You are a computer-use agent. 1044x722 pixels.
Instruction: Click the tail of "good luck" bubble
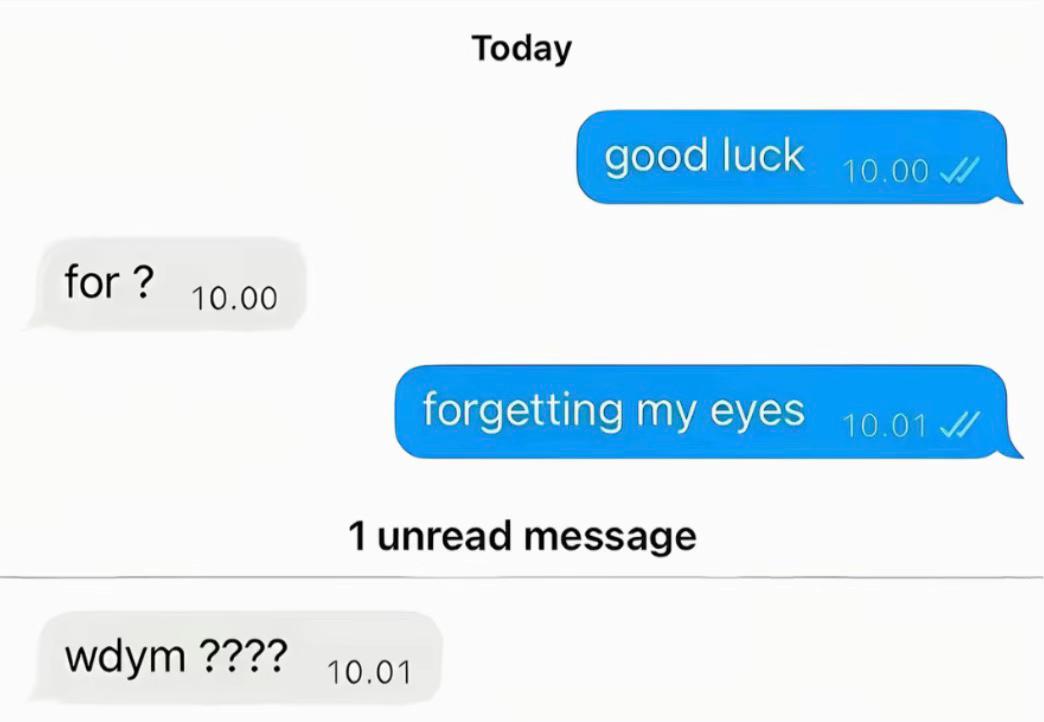(1011, 194)
